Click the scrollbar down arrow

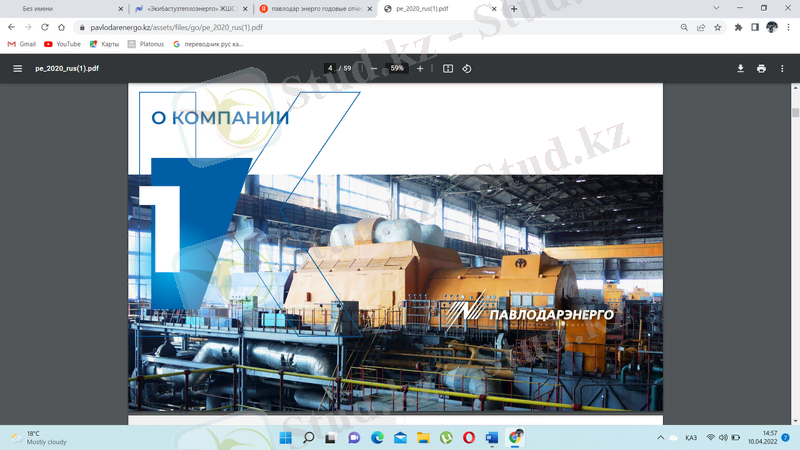tap(795, 421)
